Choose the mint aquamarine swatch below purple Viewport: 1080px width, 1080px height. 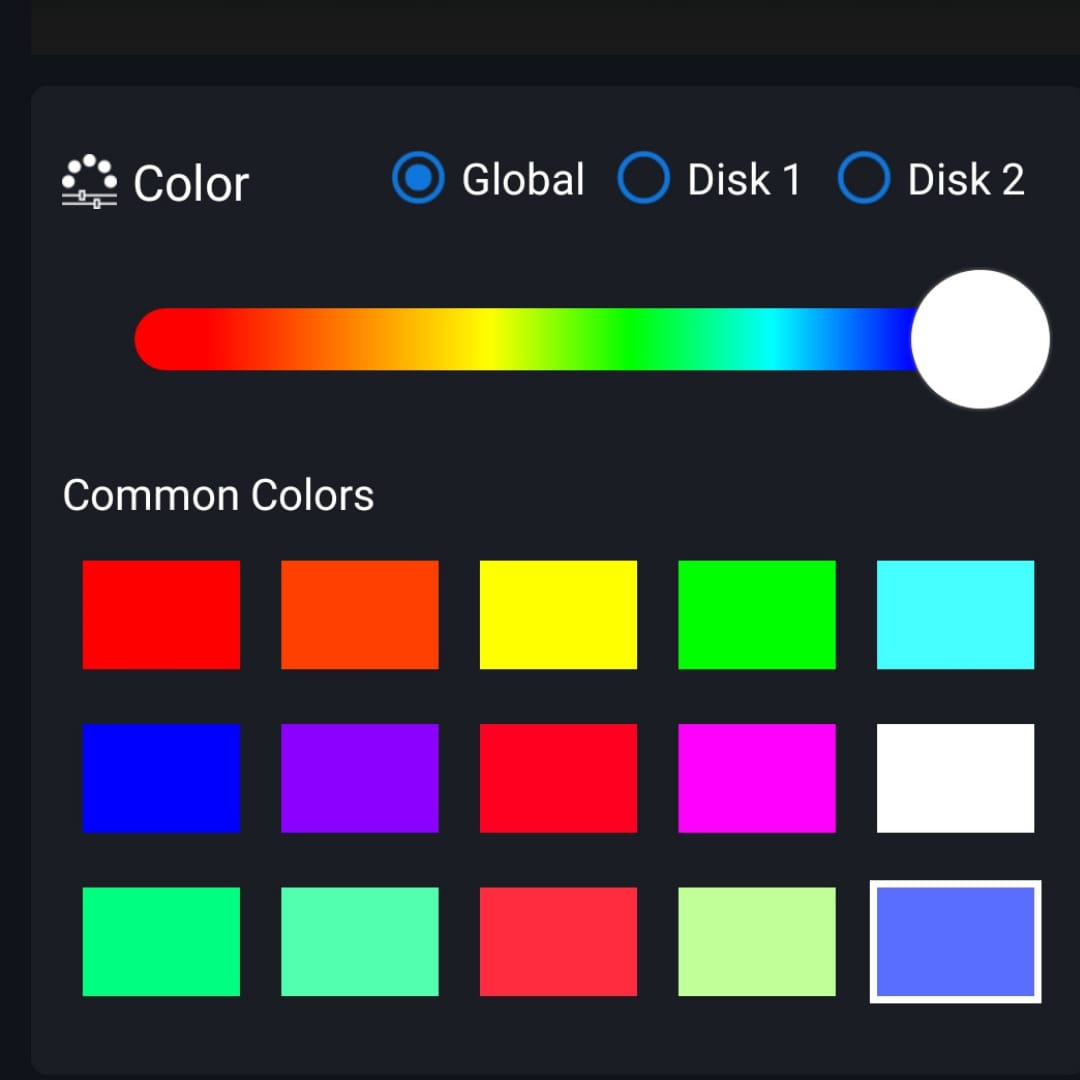click(360, 942)
